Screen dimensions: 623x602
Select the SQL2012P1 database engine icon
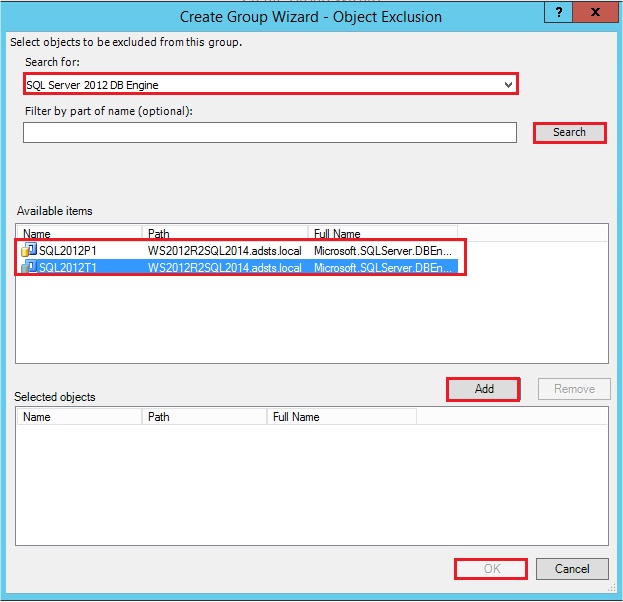pos(29,250)
